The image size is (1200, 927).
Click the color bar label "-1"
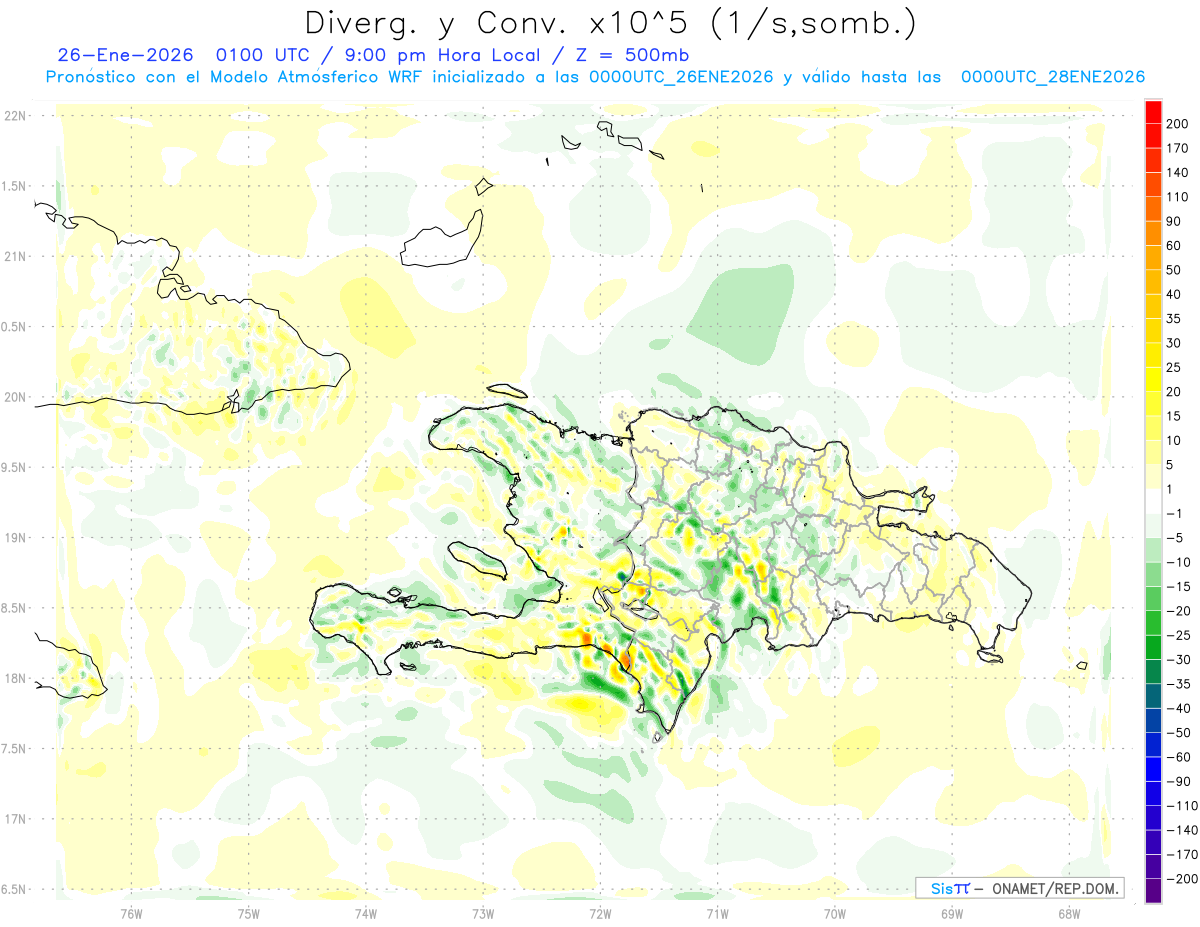coord(1174,514)
